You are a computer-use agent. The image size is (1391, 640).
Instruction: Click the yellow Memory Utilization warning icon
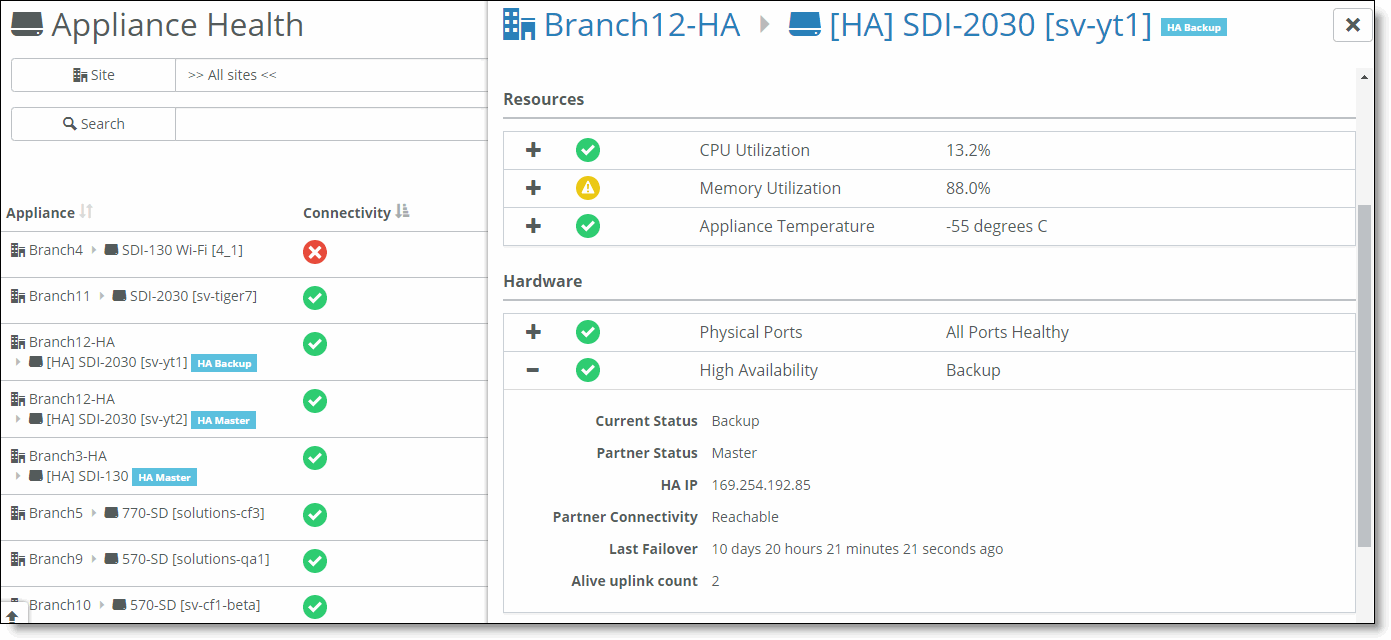(588, 188)
